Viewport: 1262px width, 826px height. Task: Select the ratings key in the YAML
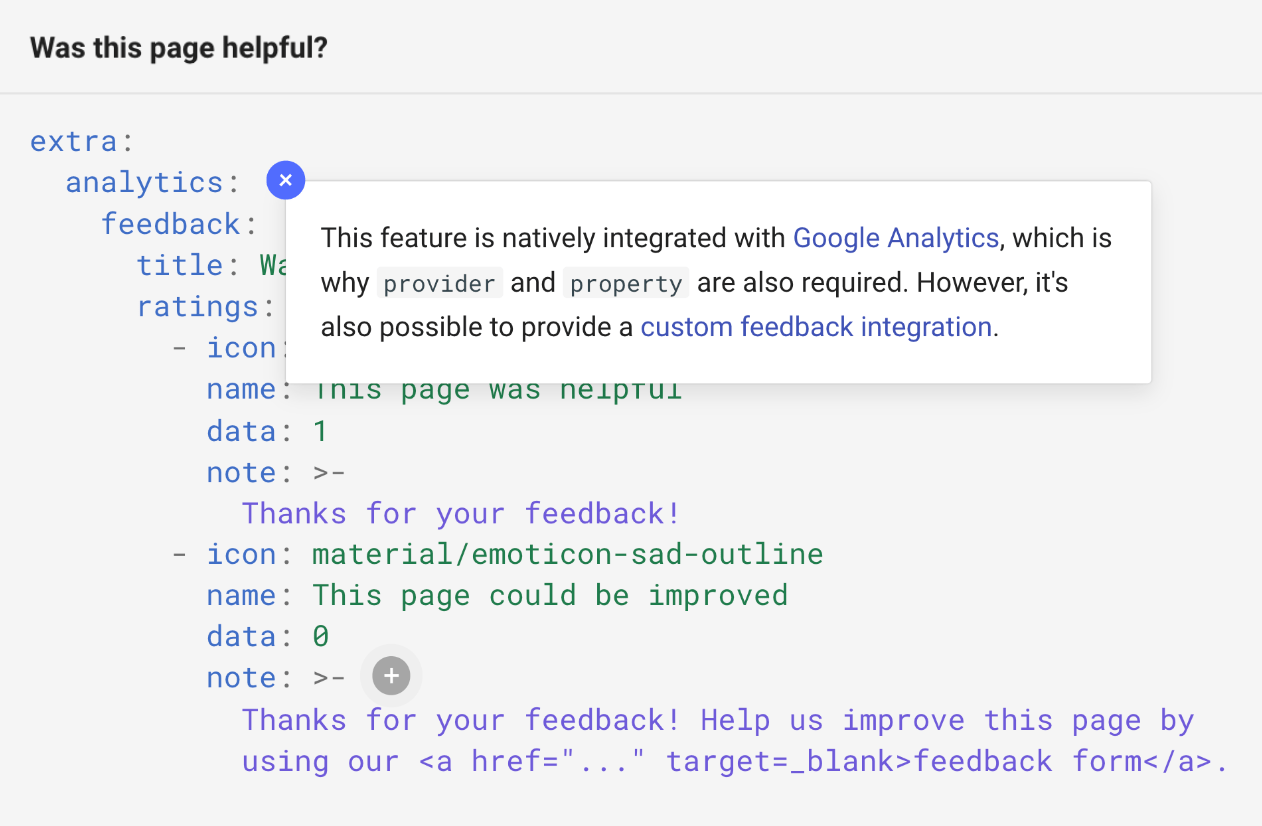point(197,306)
